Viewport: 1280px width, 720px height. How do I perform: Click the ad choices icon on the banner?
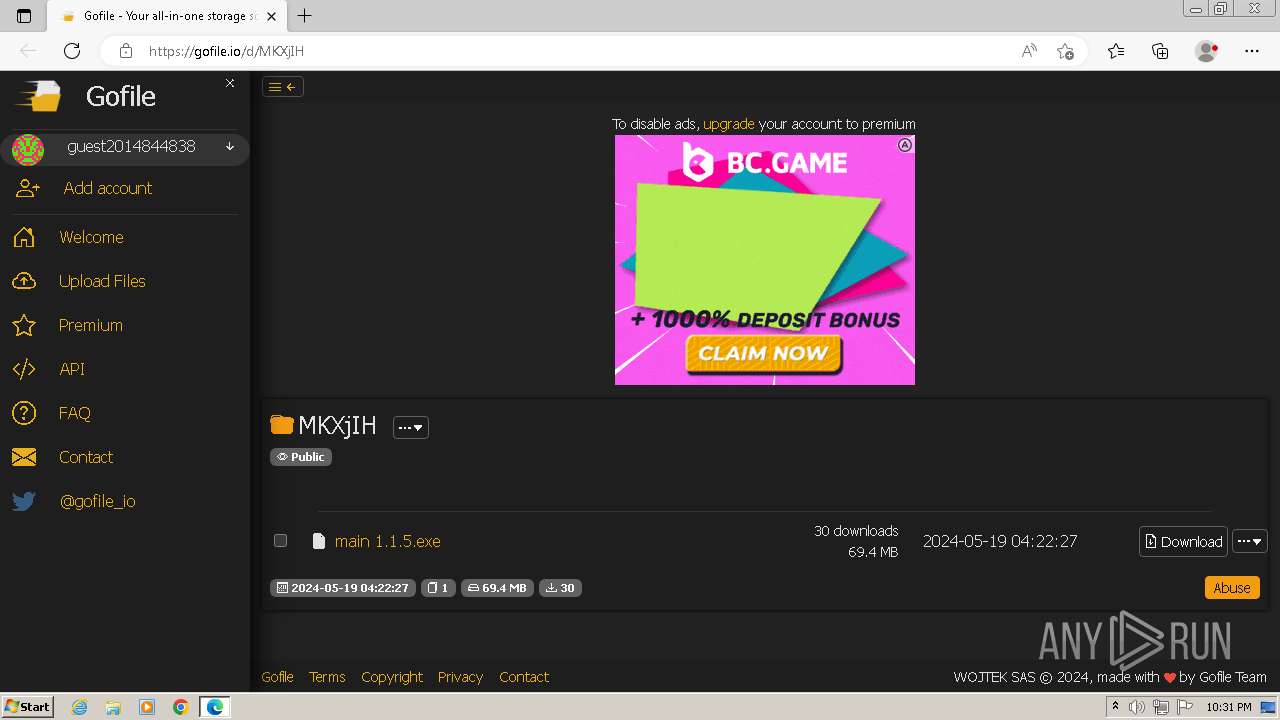coord(905,145)
